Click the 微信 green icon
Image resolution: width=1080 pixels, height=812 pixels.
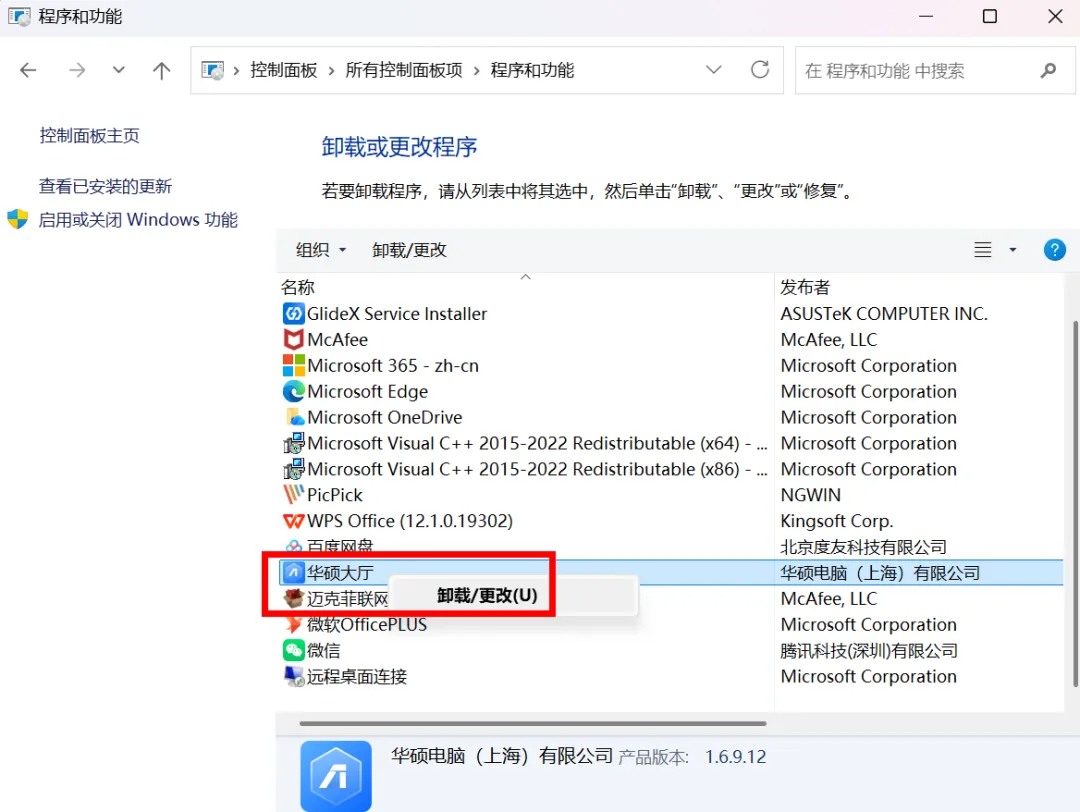[x=293, y=650]
